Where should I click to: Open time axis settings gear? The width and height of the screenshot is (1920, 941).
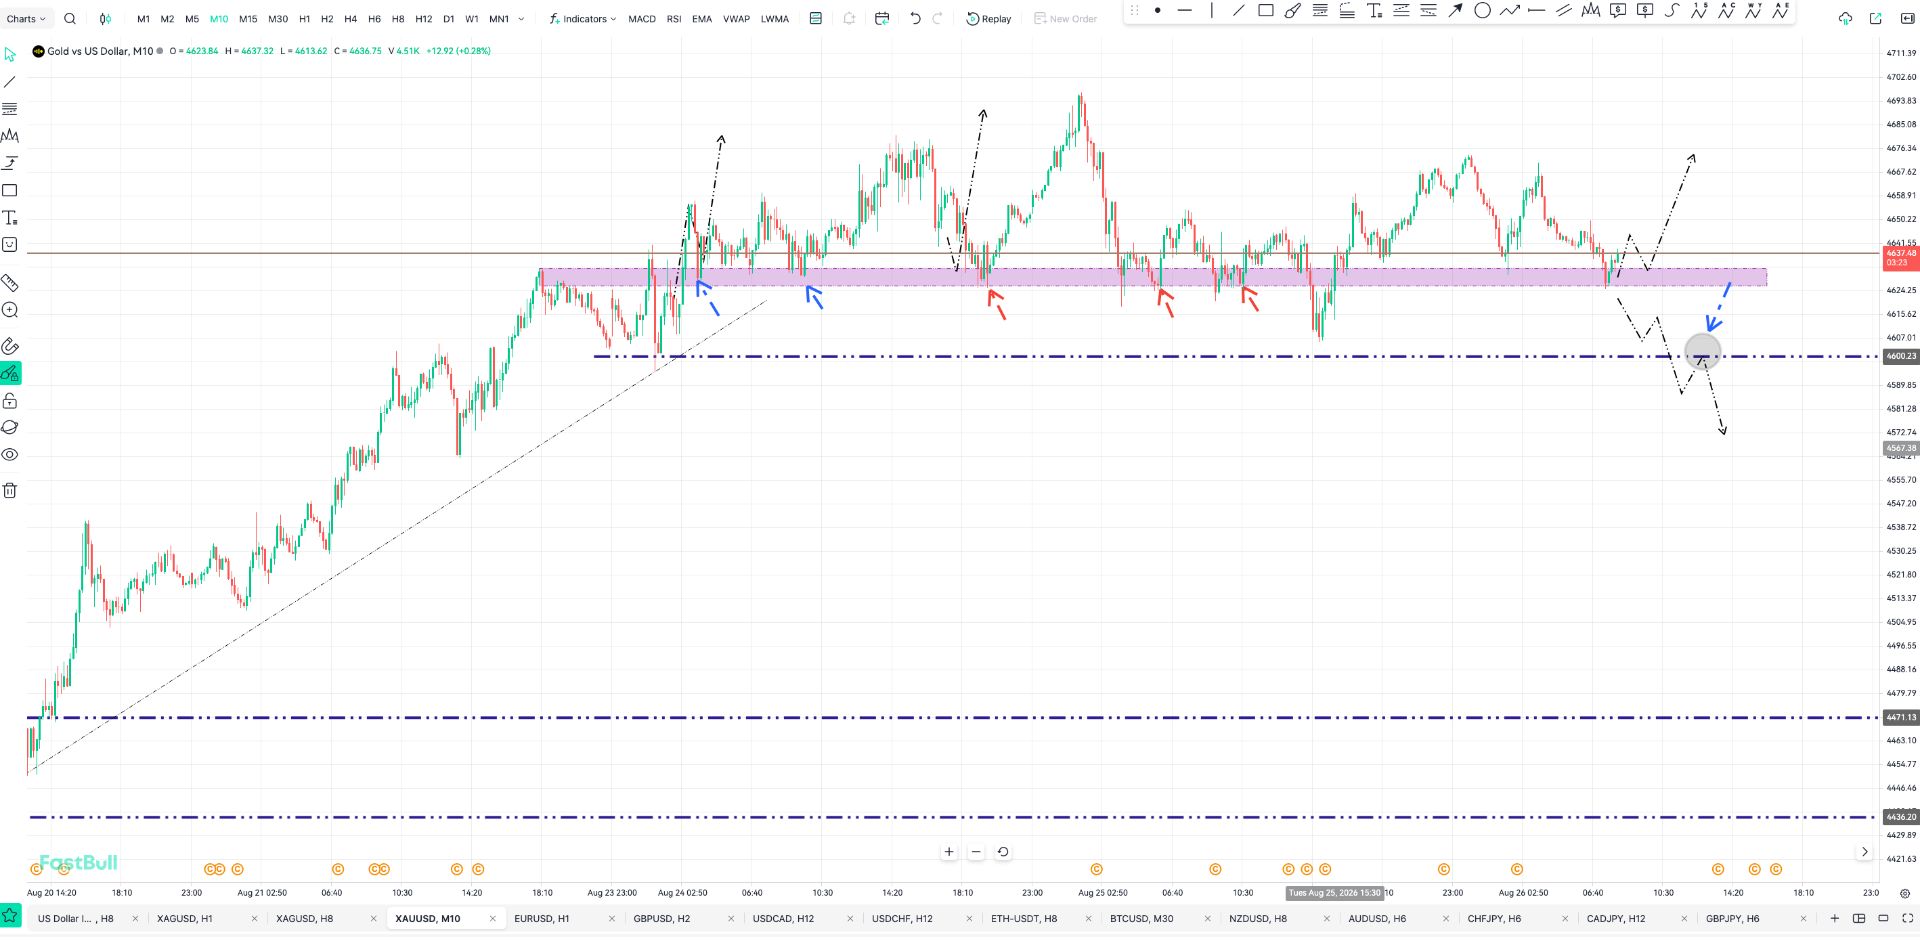(x=1904, y=893)
